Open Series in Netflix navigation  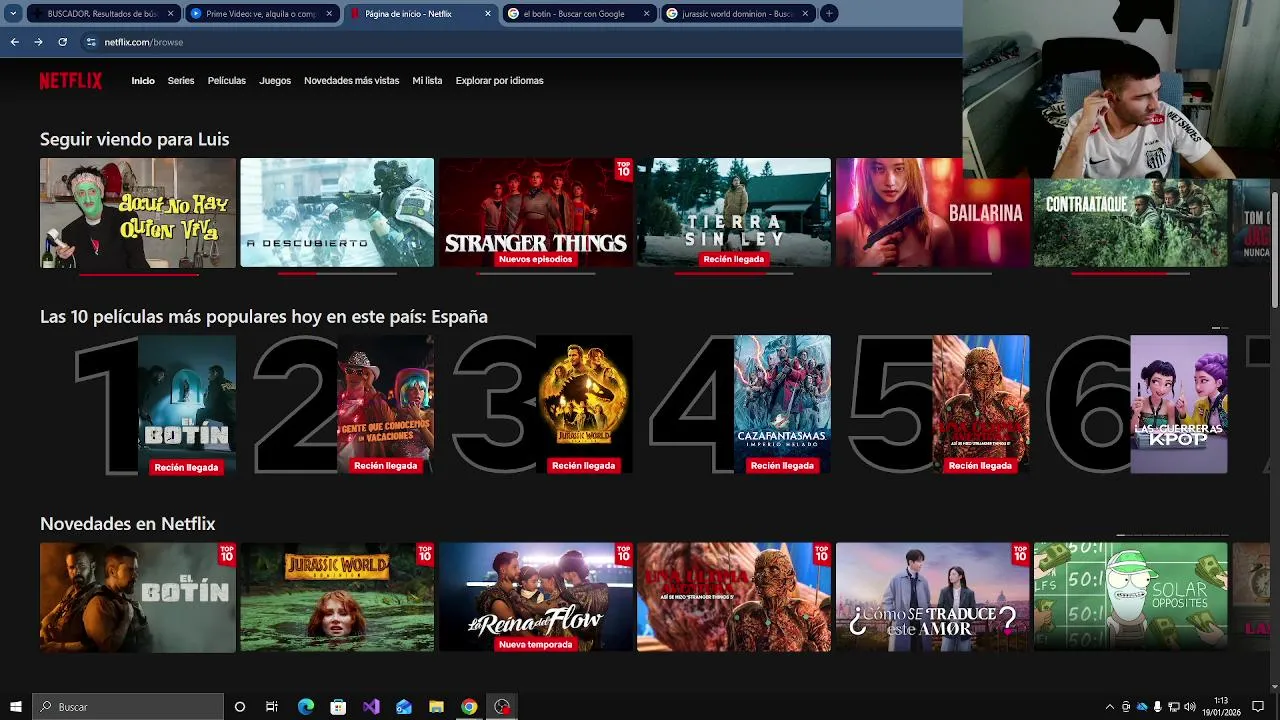(x=181, y=81)
